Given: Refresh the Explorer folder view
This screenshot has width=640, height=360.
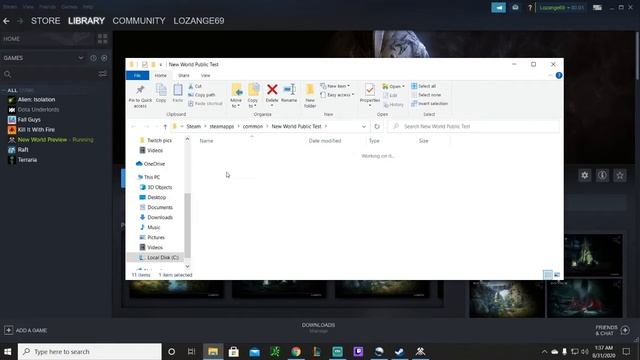Looking at the screenshot, I should coord(377,127).
